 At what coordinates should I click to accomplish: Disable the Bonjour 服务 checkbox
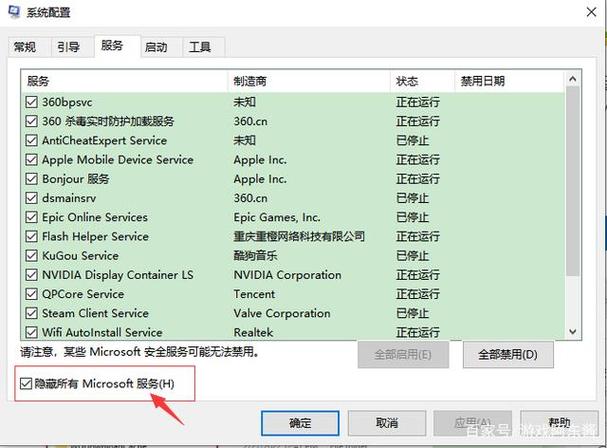pos(31,179)
